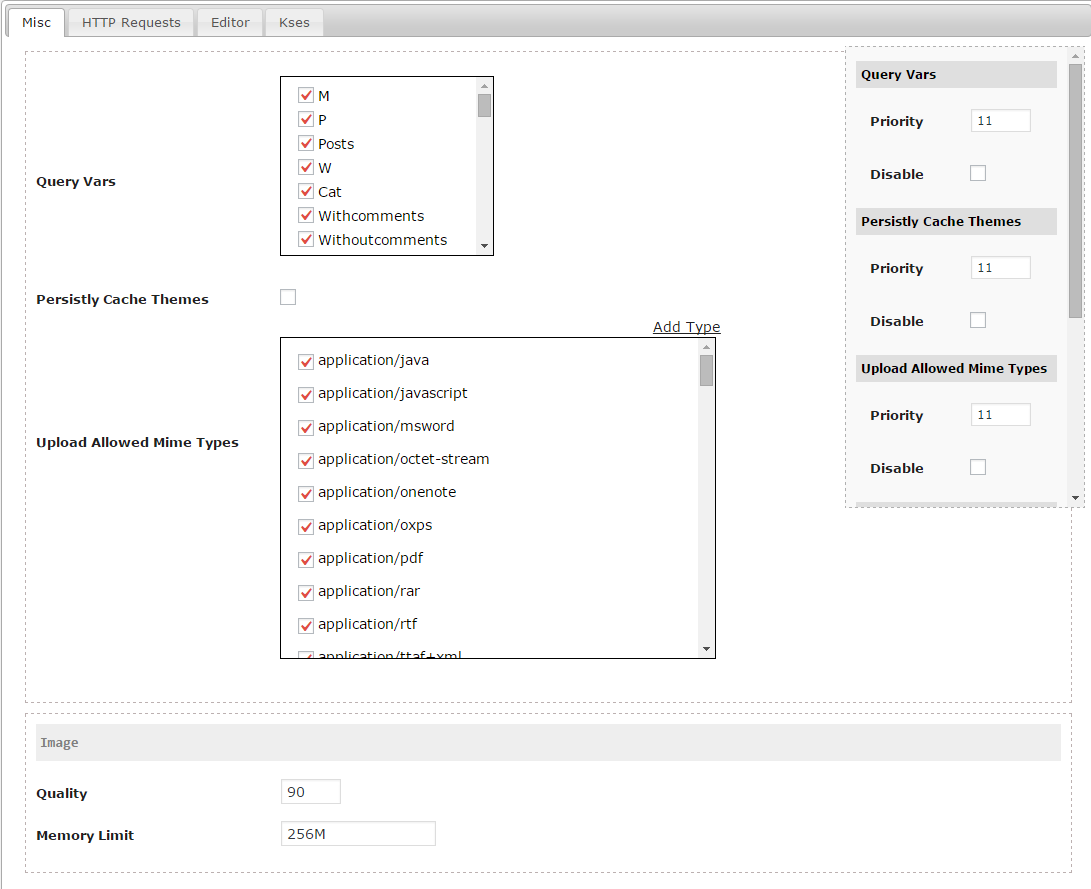The height and width of the screenshot is (889, 1091).
Task: Click Query Vars list scroll-up arrow
Action: click(484, 86)
